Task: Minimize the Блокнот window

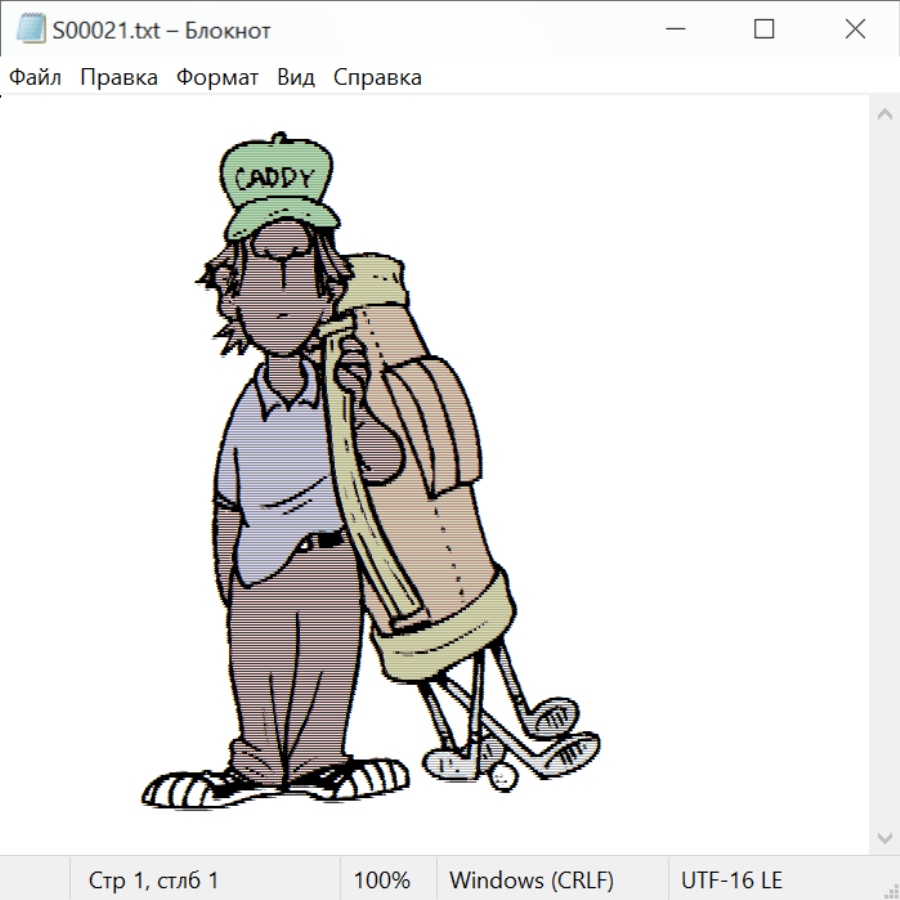Action: pyautogui.click(x=674, y=30)
